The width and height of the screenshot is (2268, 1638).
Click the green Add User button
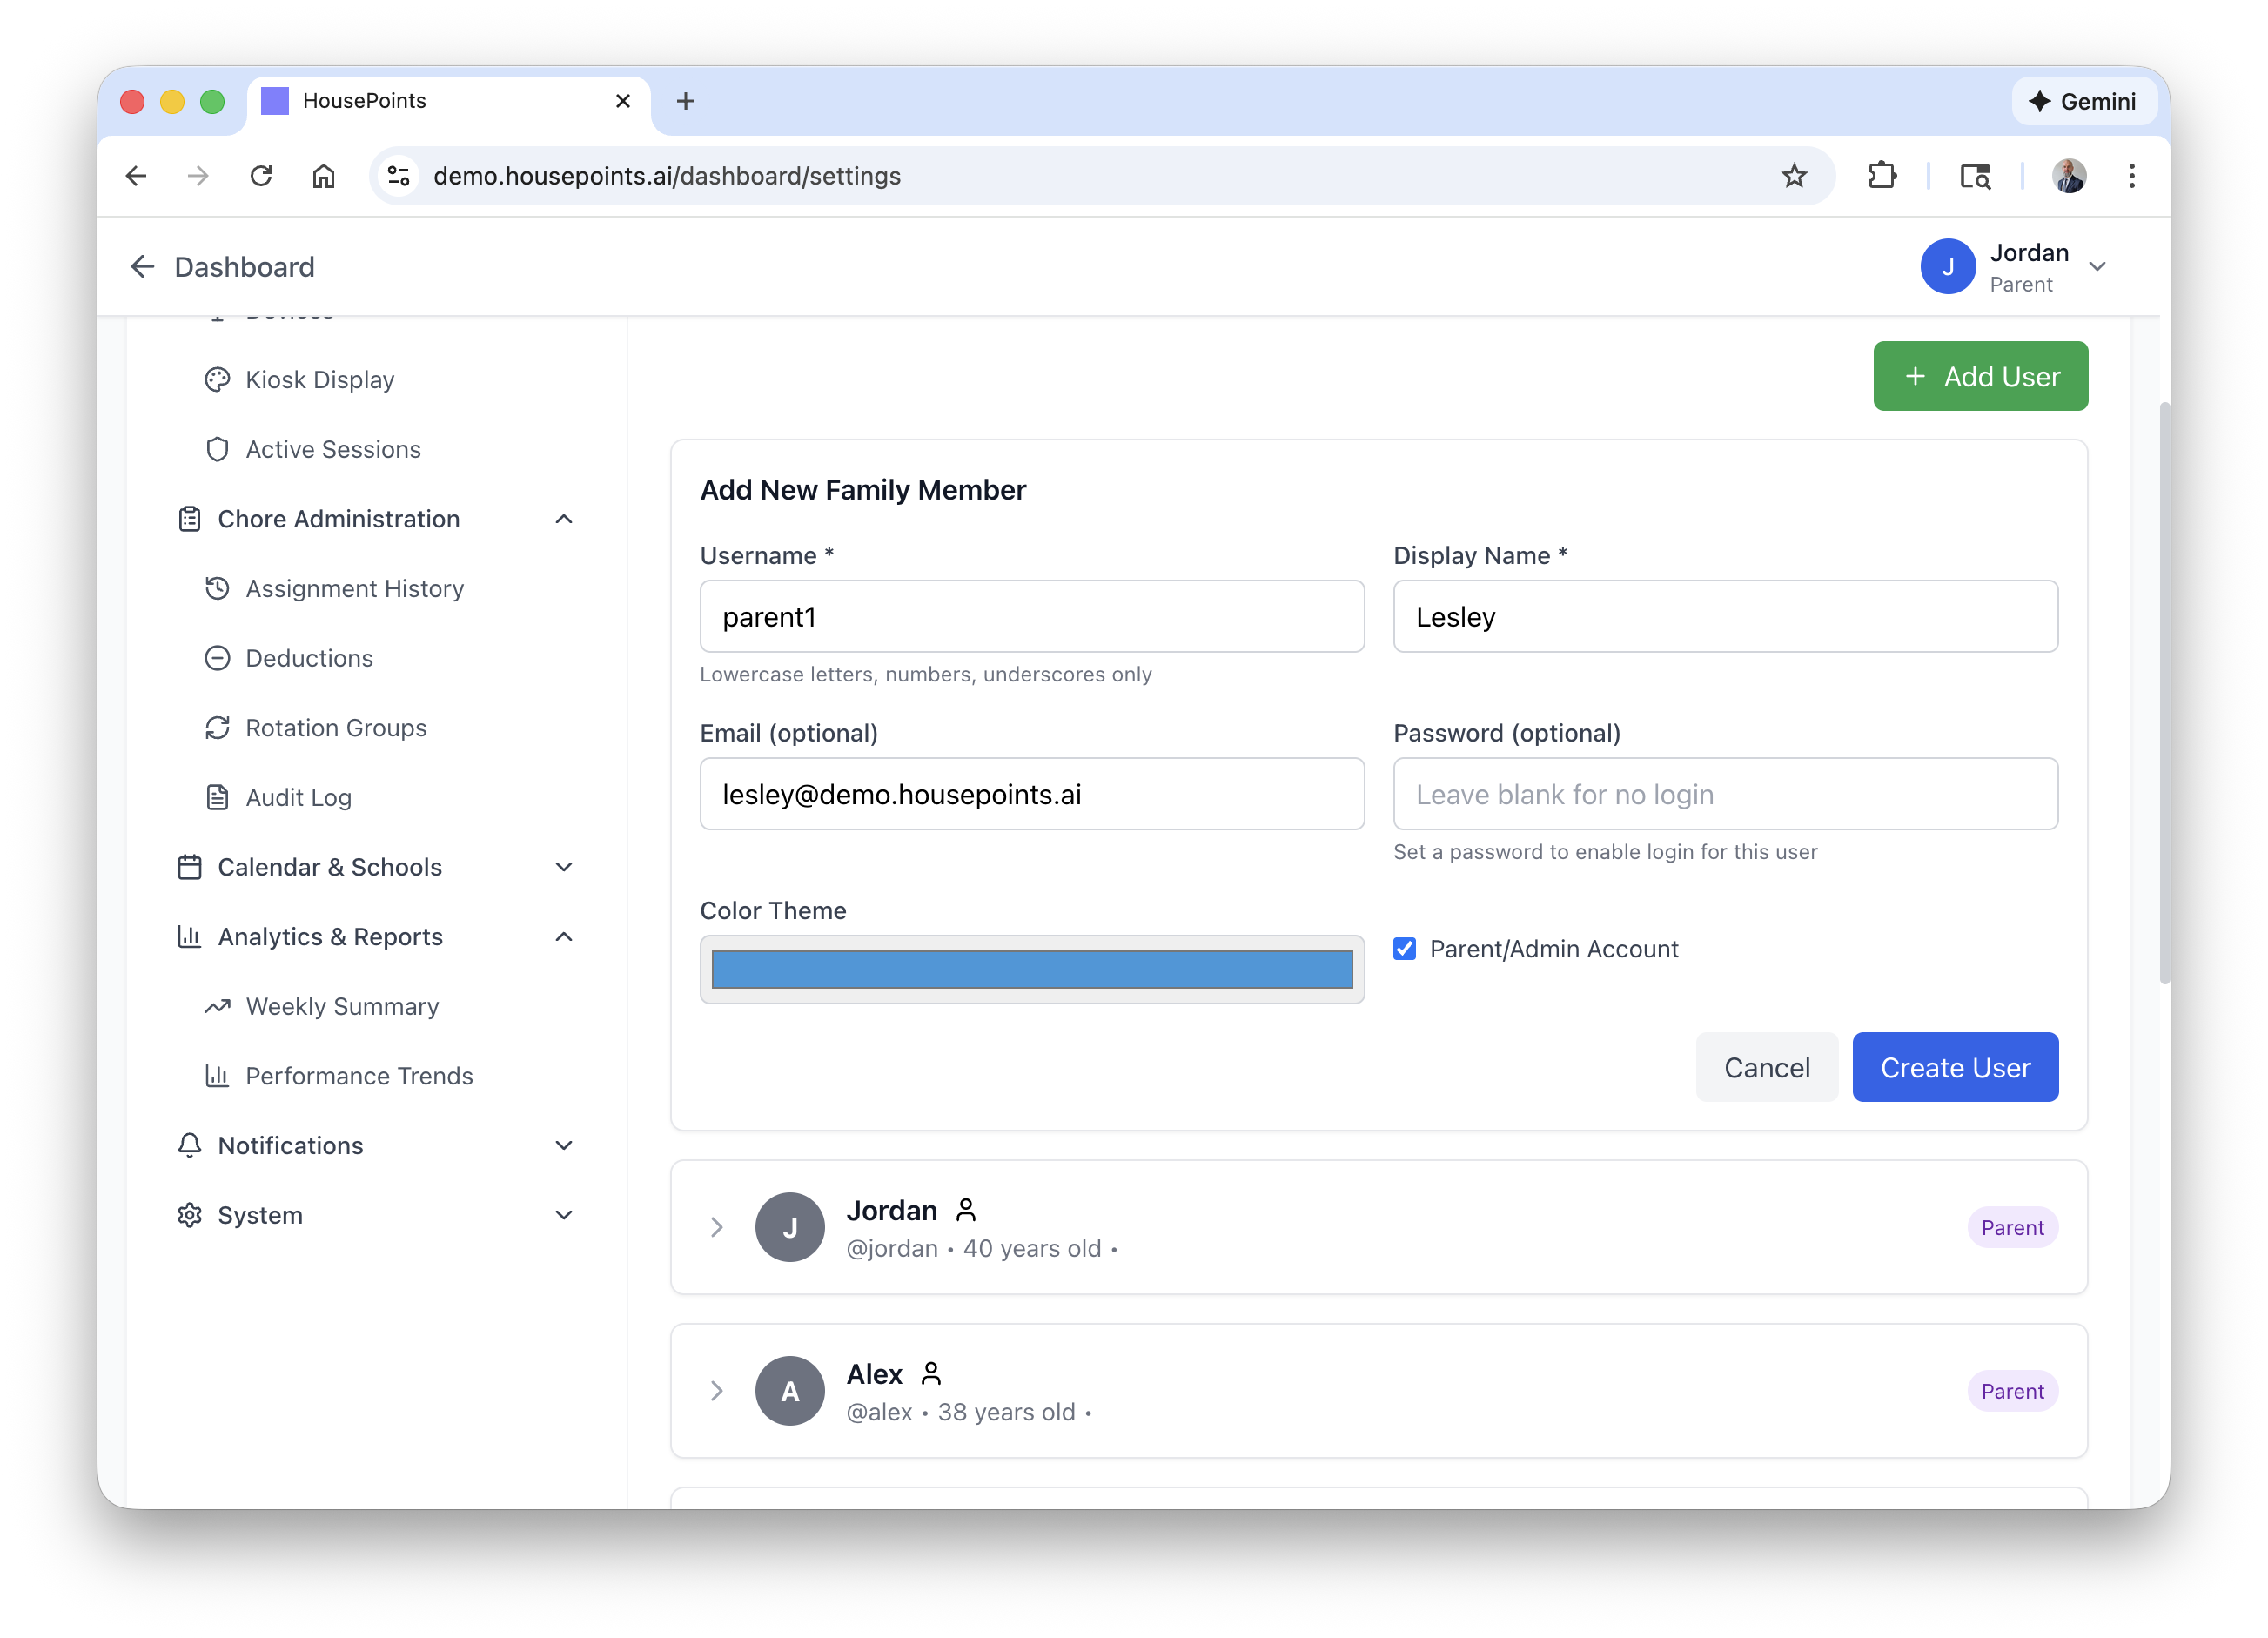(x=1981, y=376)
